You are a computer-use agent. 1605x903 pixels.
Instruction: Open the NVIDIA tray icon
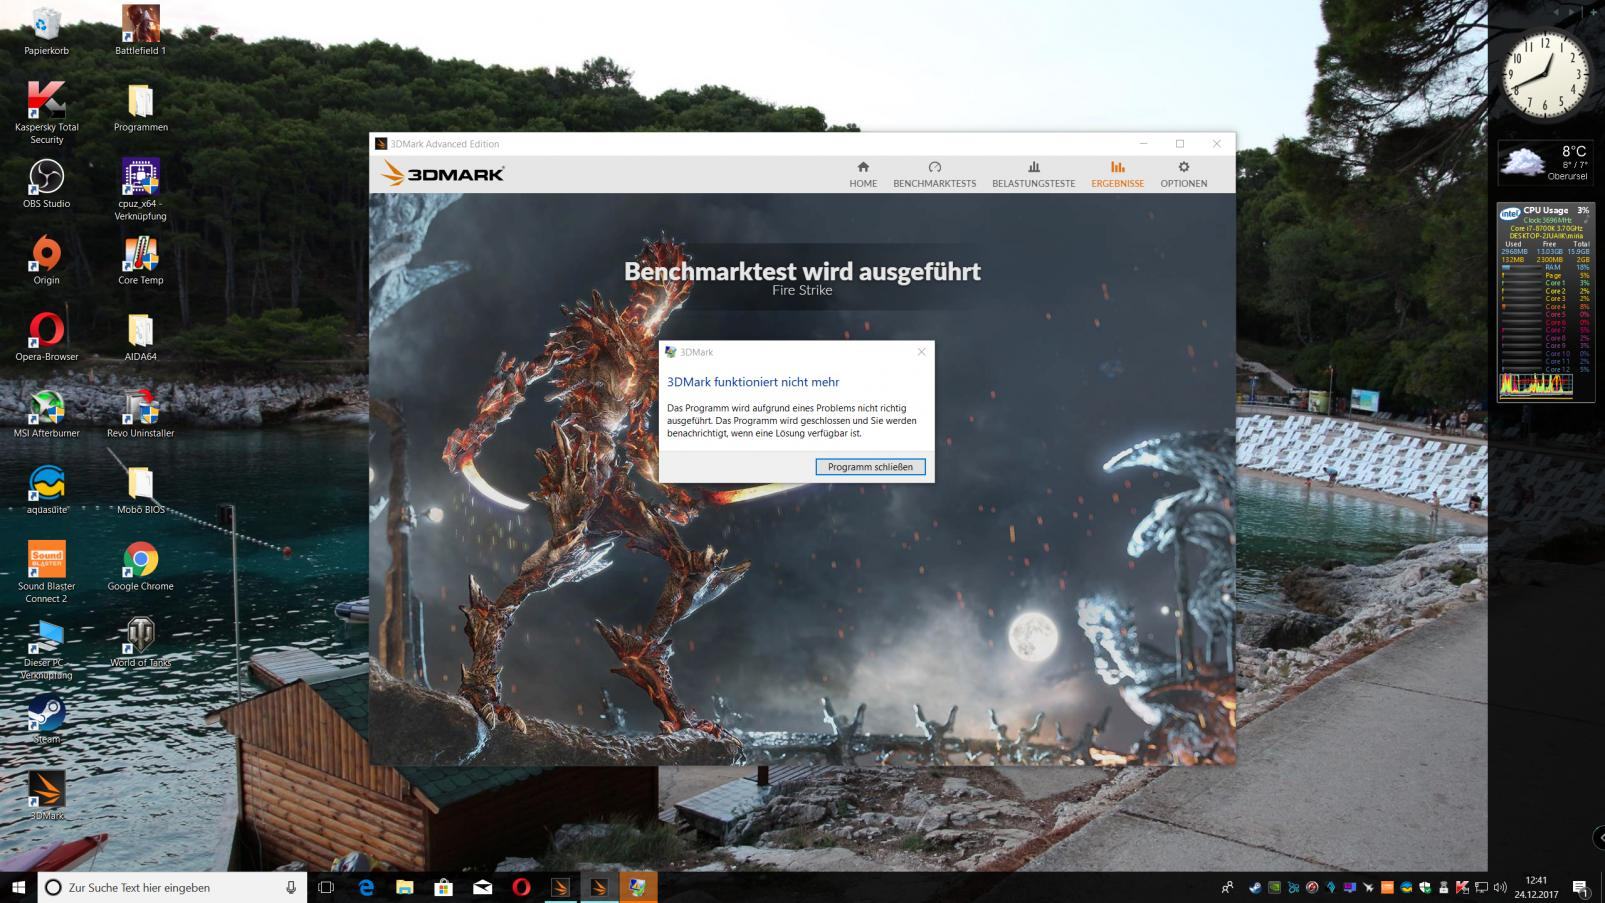pos(1274,887)
